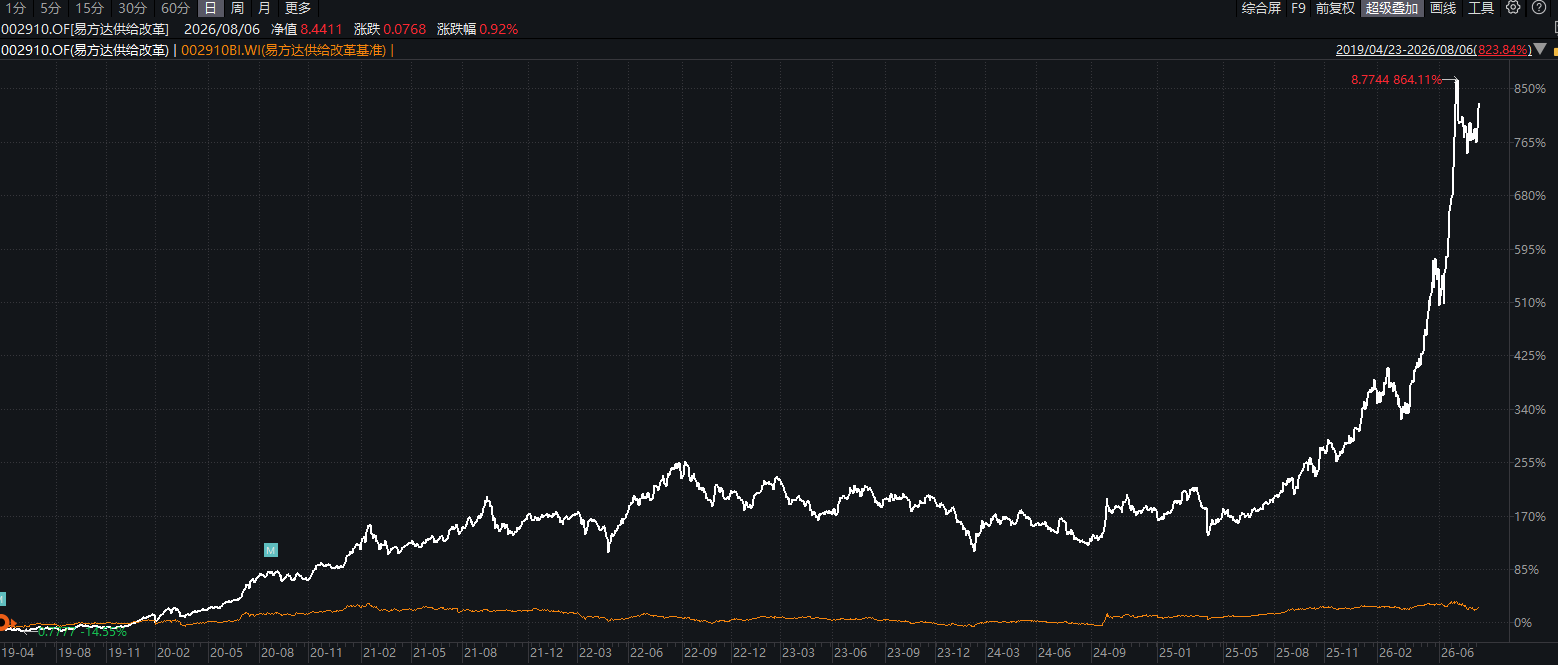Click the F9 button
The width and height of the screenshot is (1558, 665).
point(1298,8)
